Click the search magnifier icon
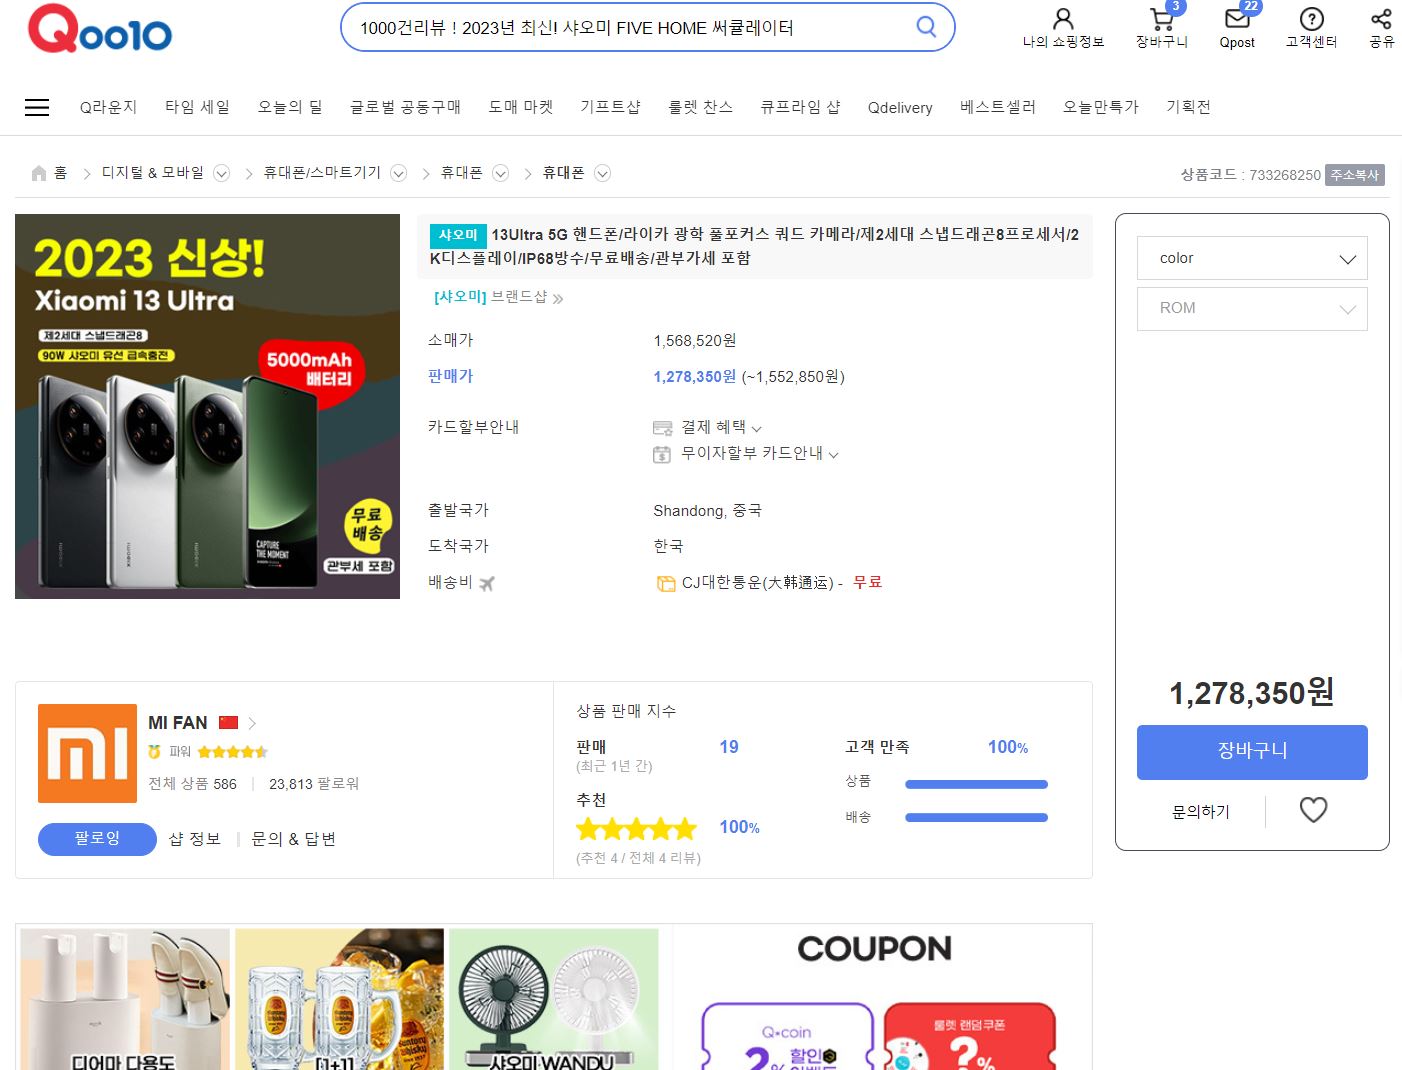Viewport: 1402px width, 1070px height. pos(927,27)
